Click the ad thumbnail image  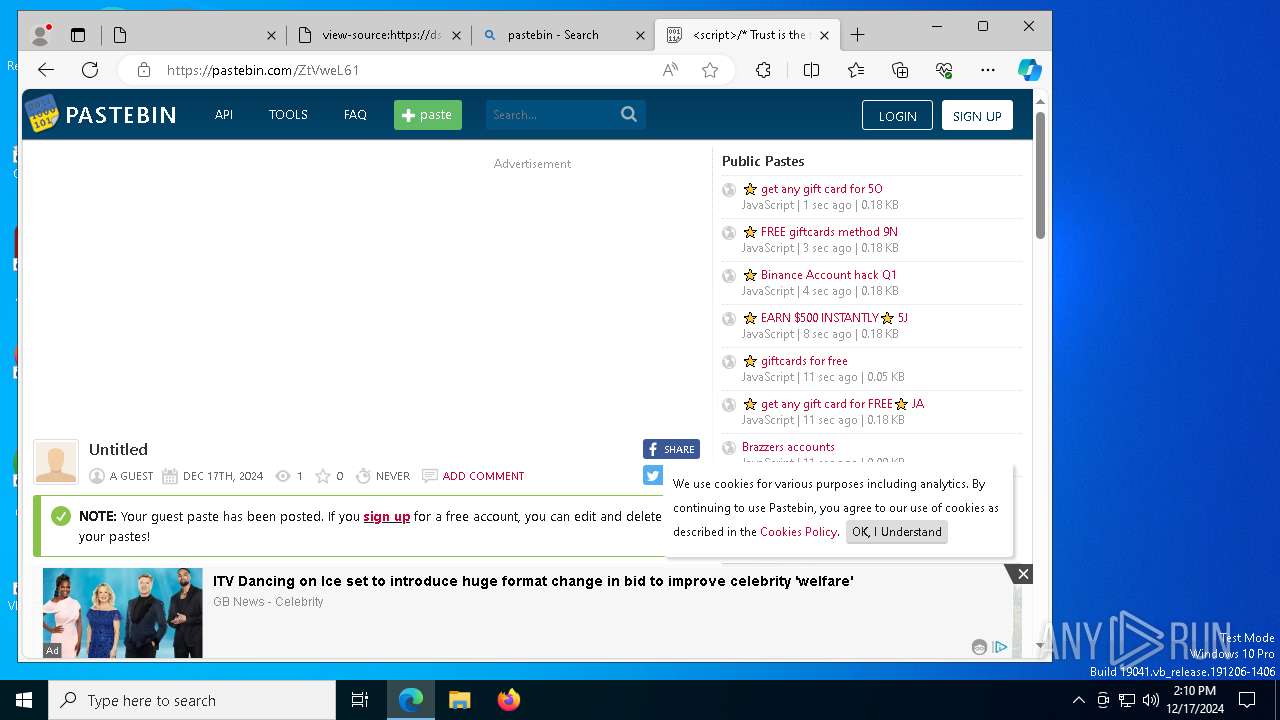click(x=122, y=613)
